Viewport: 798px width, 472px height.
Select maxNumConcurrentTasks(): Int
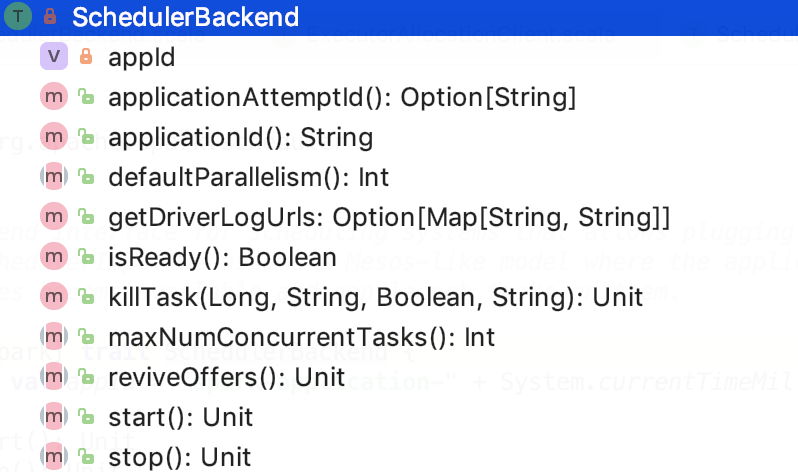tap(301, 338)
